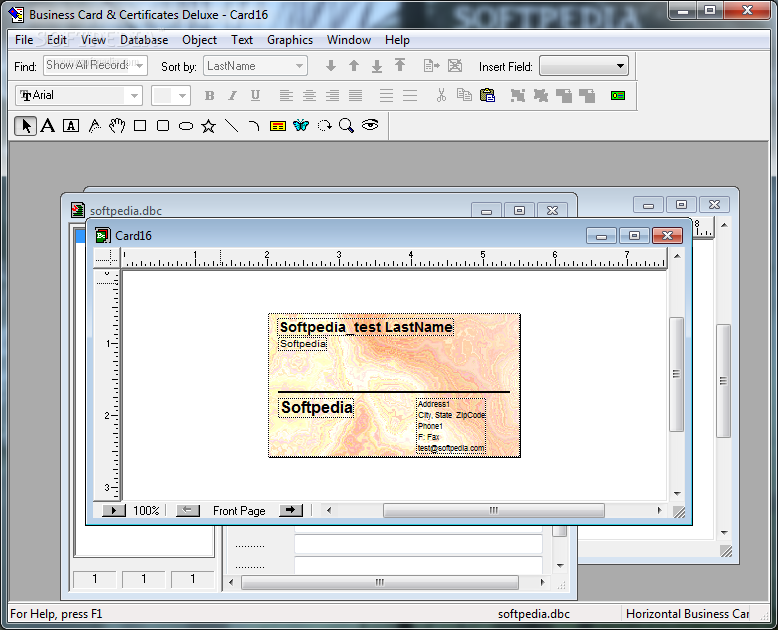Click the previous page arrow button
Screen dimensions: 778x630
tap(188, 510)
